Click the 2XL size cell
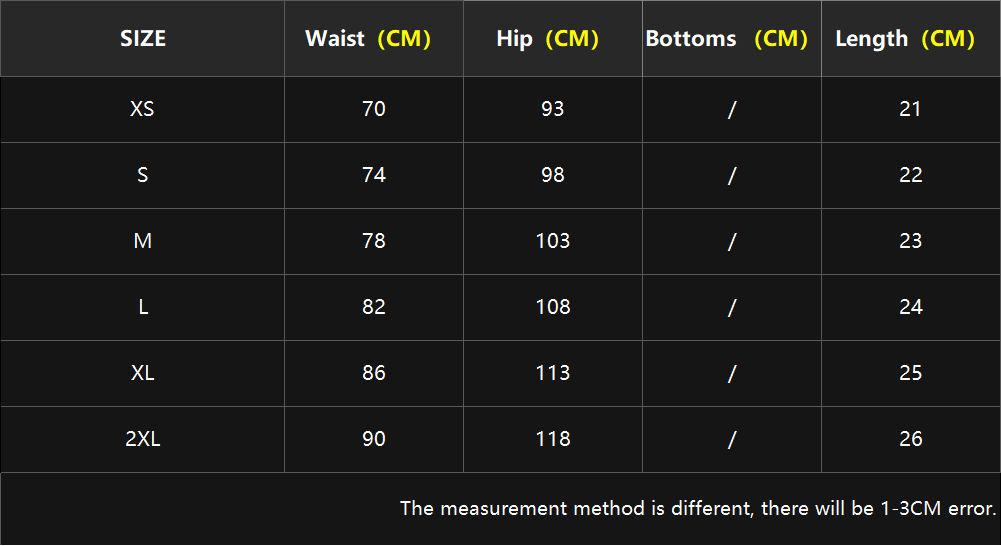Image resolution: width=1001 pixels, height=546 pixels. click(142, 439)
